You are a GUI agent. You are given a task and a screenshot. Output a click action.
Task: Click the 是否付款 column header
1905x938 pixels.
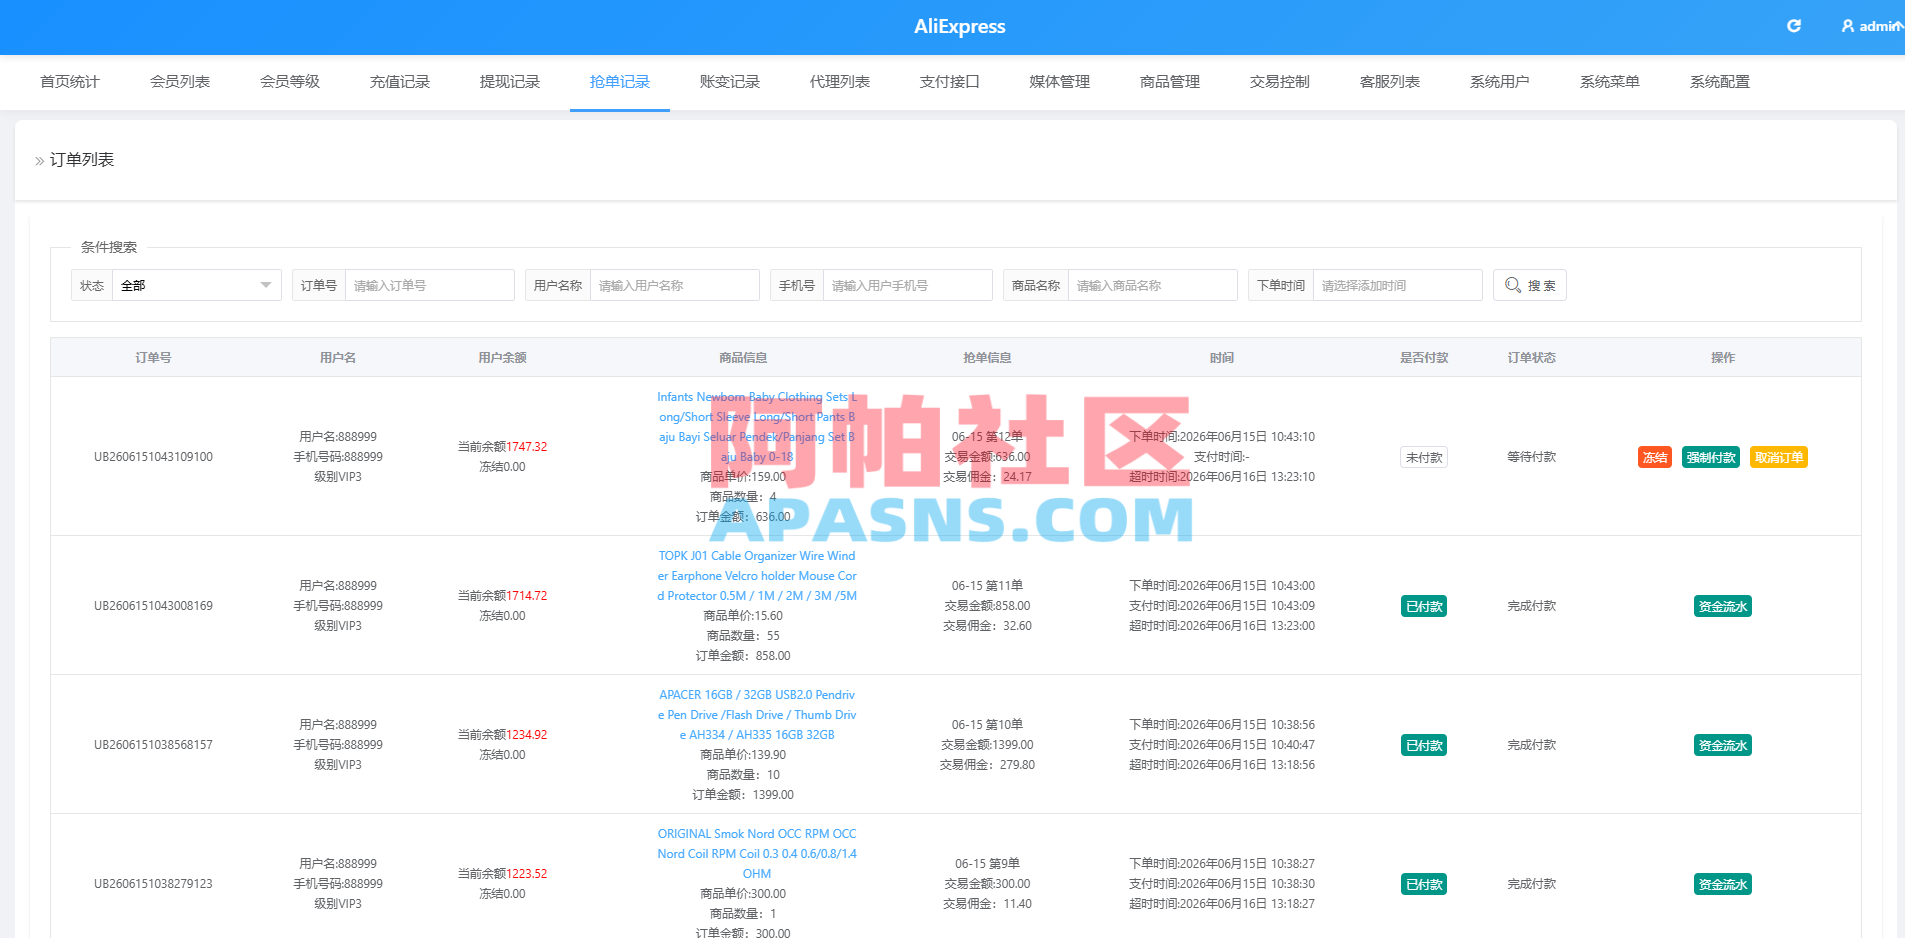coord(1424,358)
